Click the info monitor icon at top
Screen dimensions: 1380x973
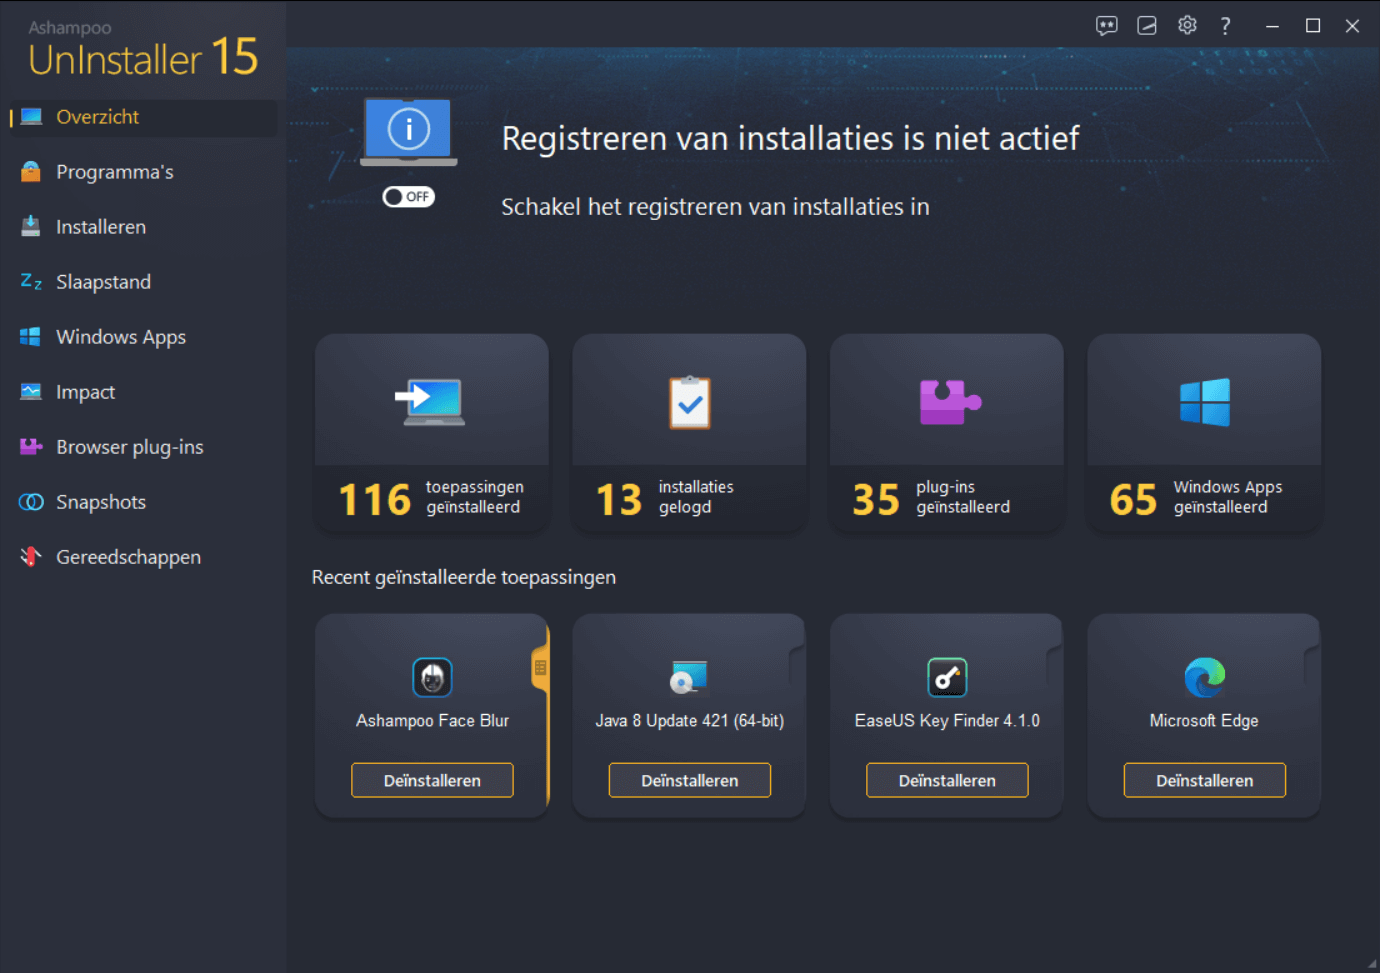click(x=409, y=131)
